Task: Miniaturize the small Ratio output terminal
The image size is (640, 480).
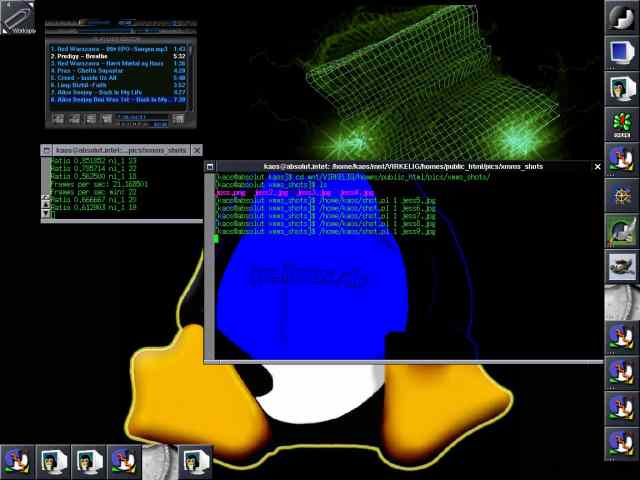Action: (47, 150)
